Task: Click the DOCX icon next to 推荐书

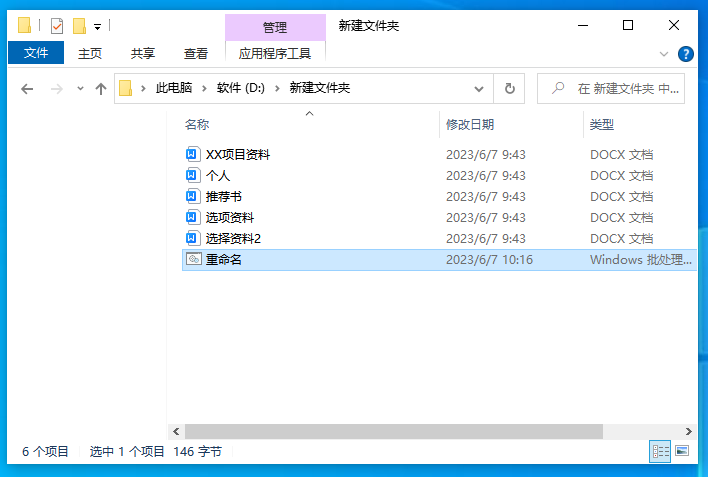Action: coord(192,196)
